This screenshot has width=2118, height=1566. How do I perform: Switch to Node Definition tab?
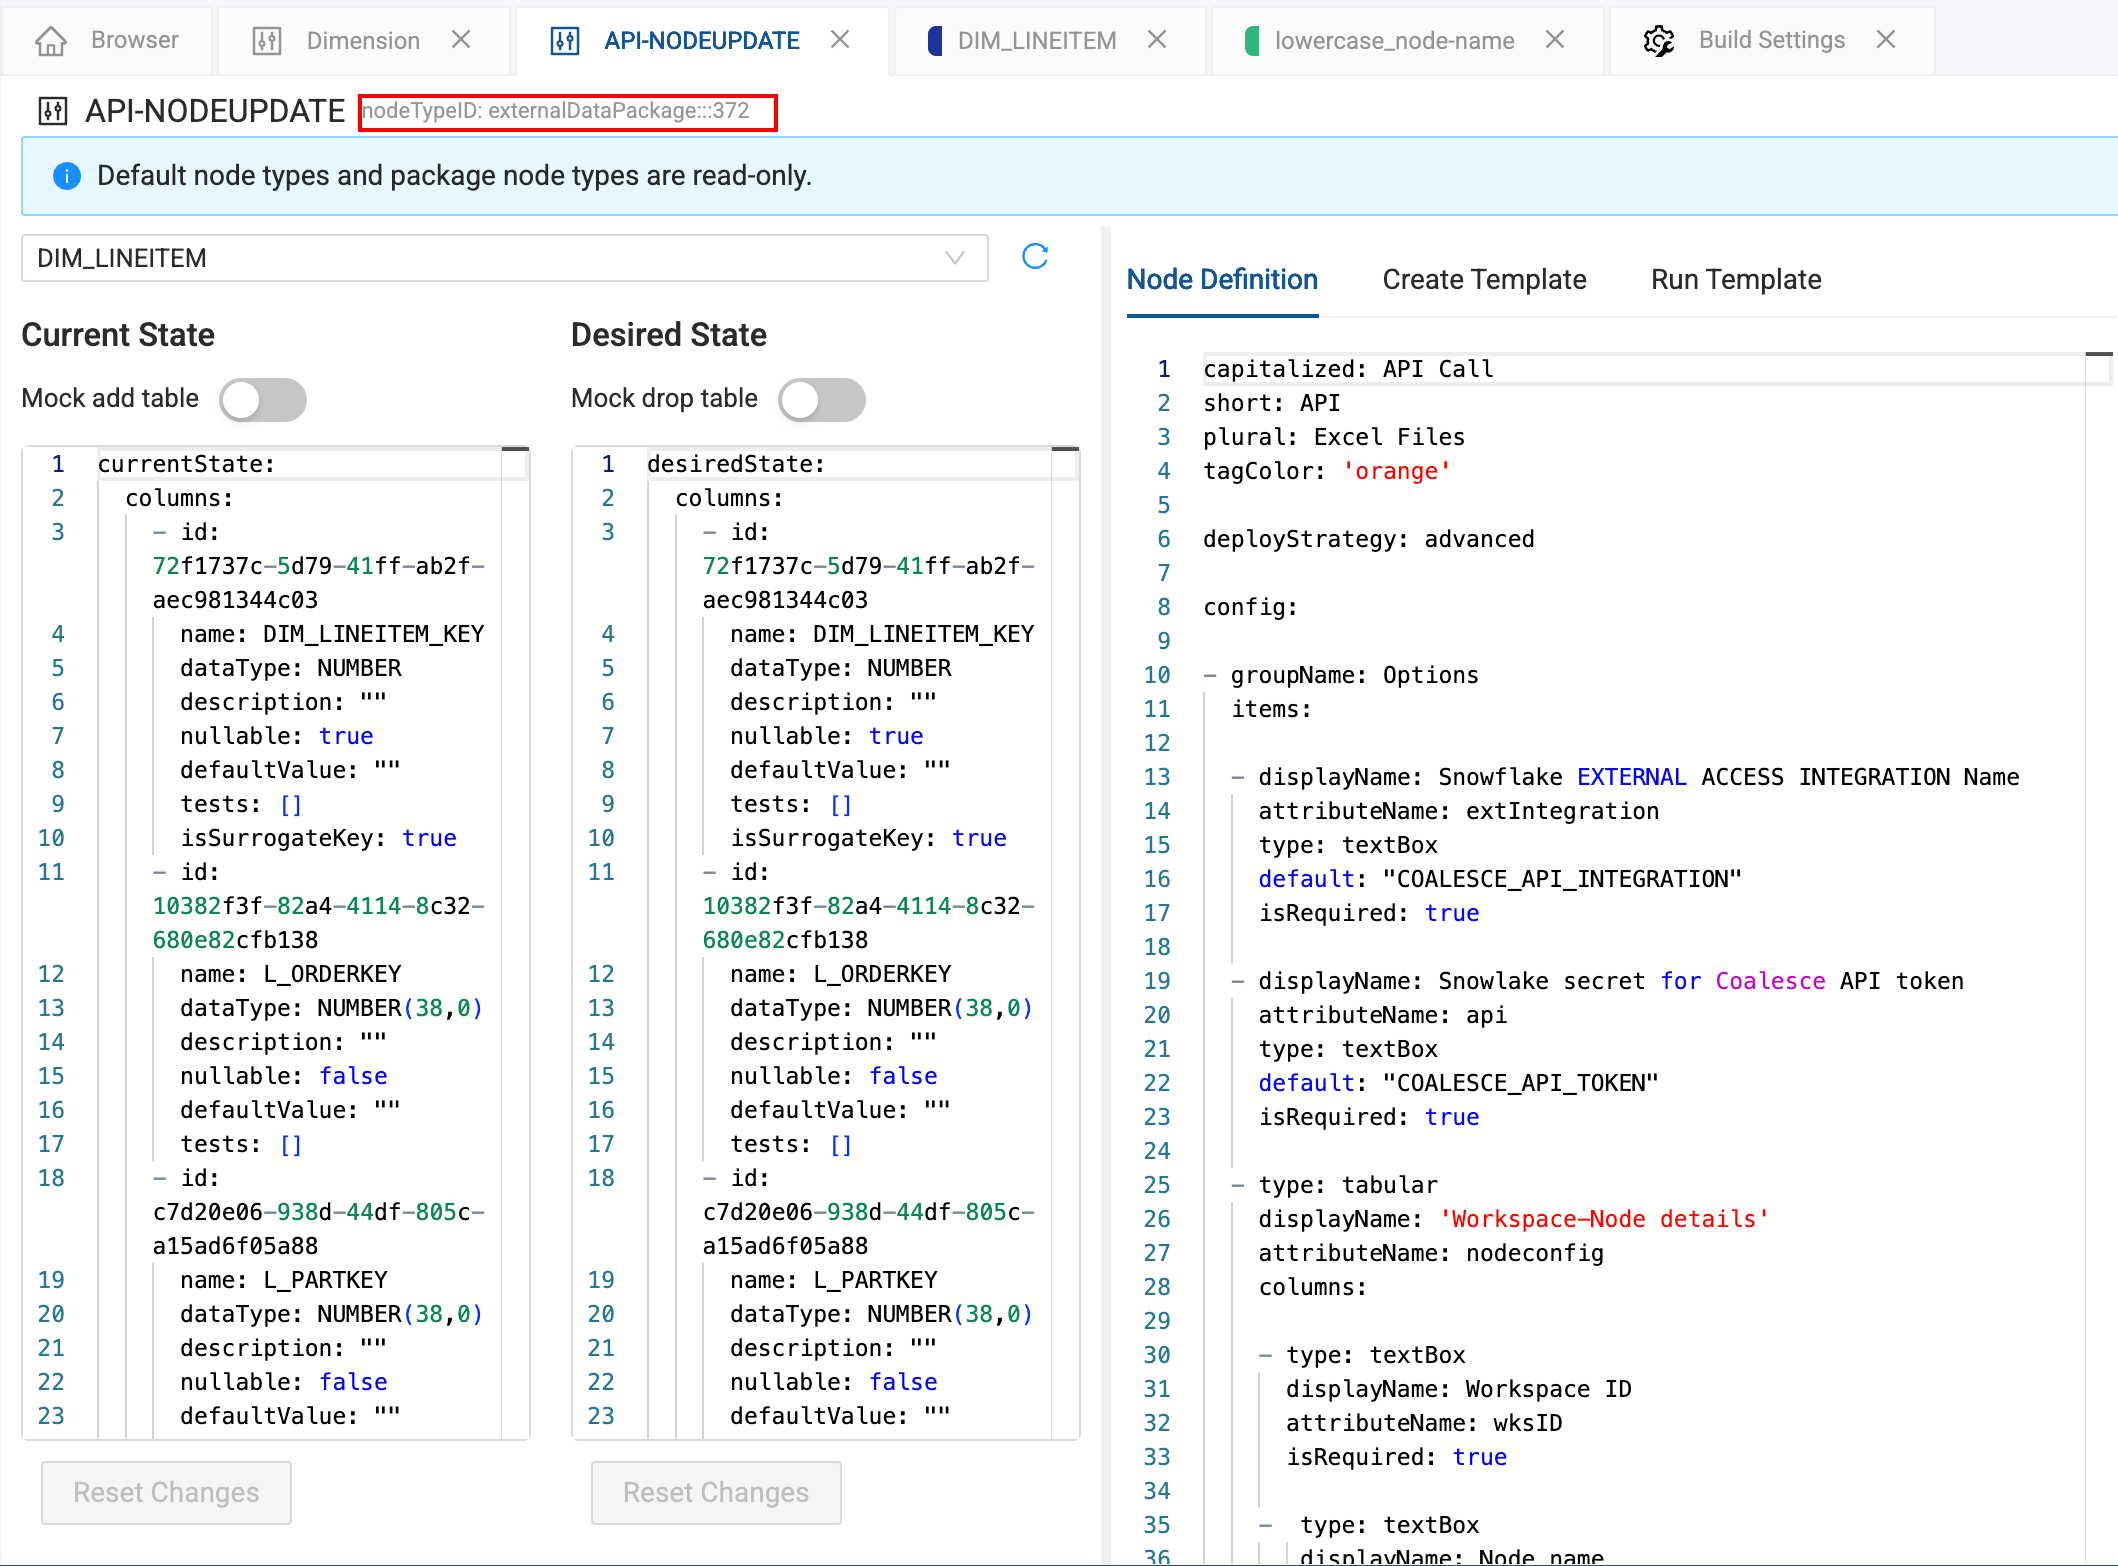click(x=1222, y=280)
